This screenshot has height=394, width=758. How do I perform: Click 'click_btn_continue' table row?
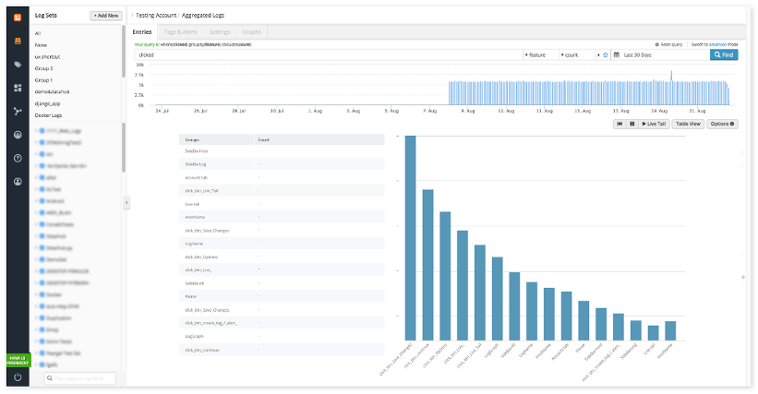pyautogui.click(x=282, y=350)
